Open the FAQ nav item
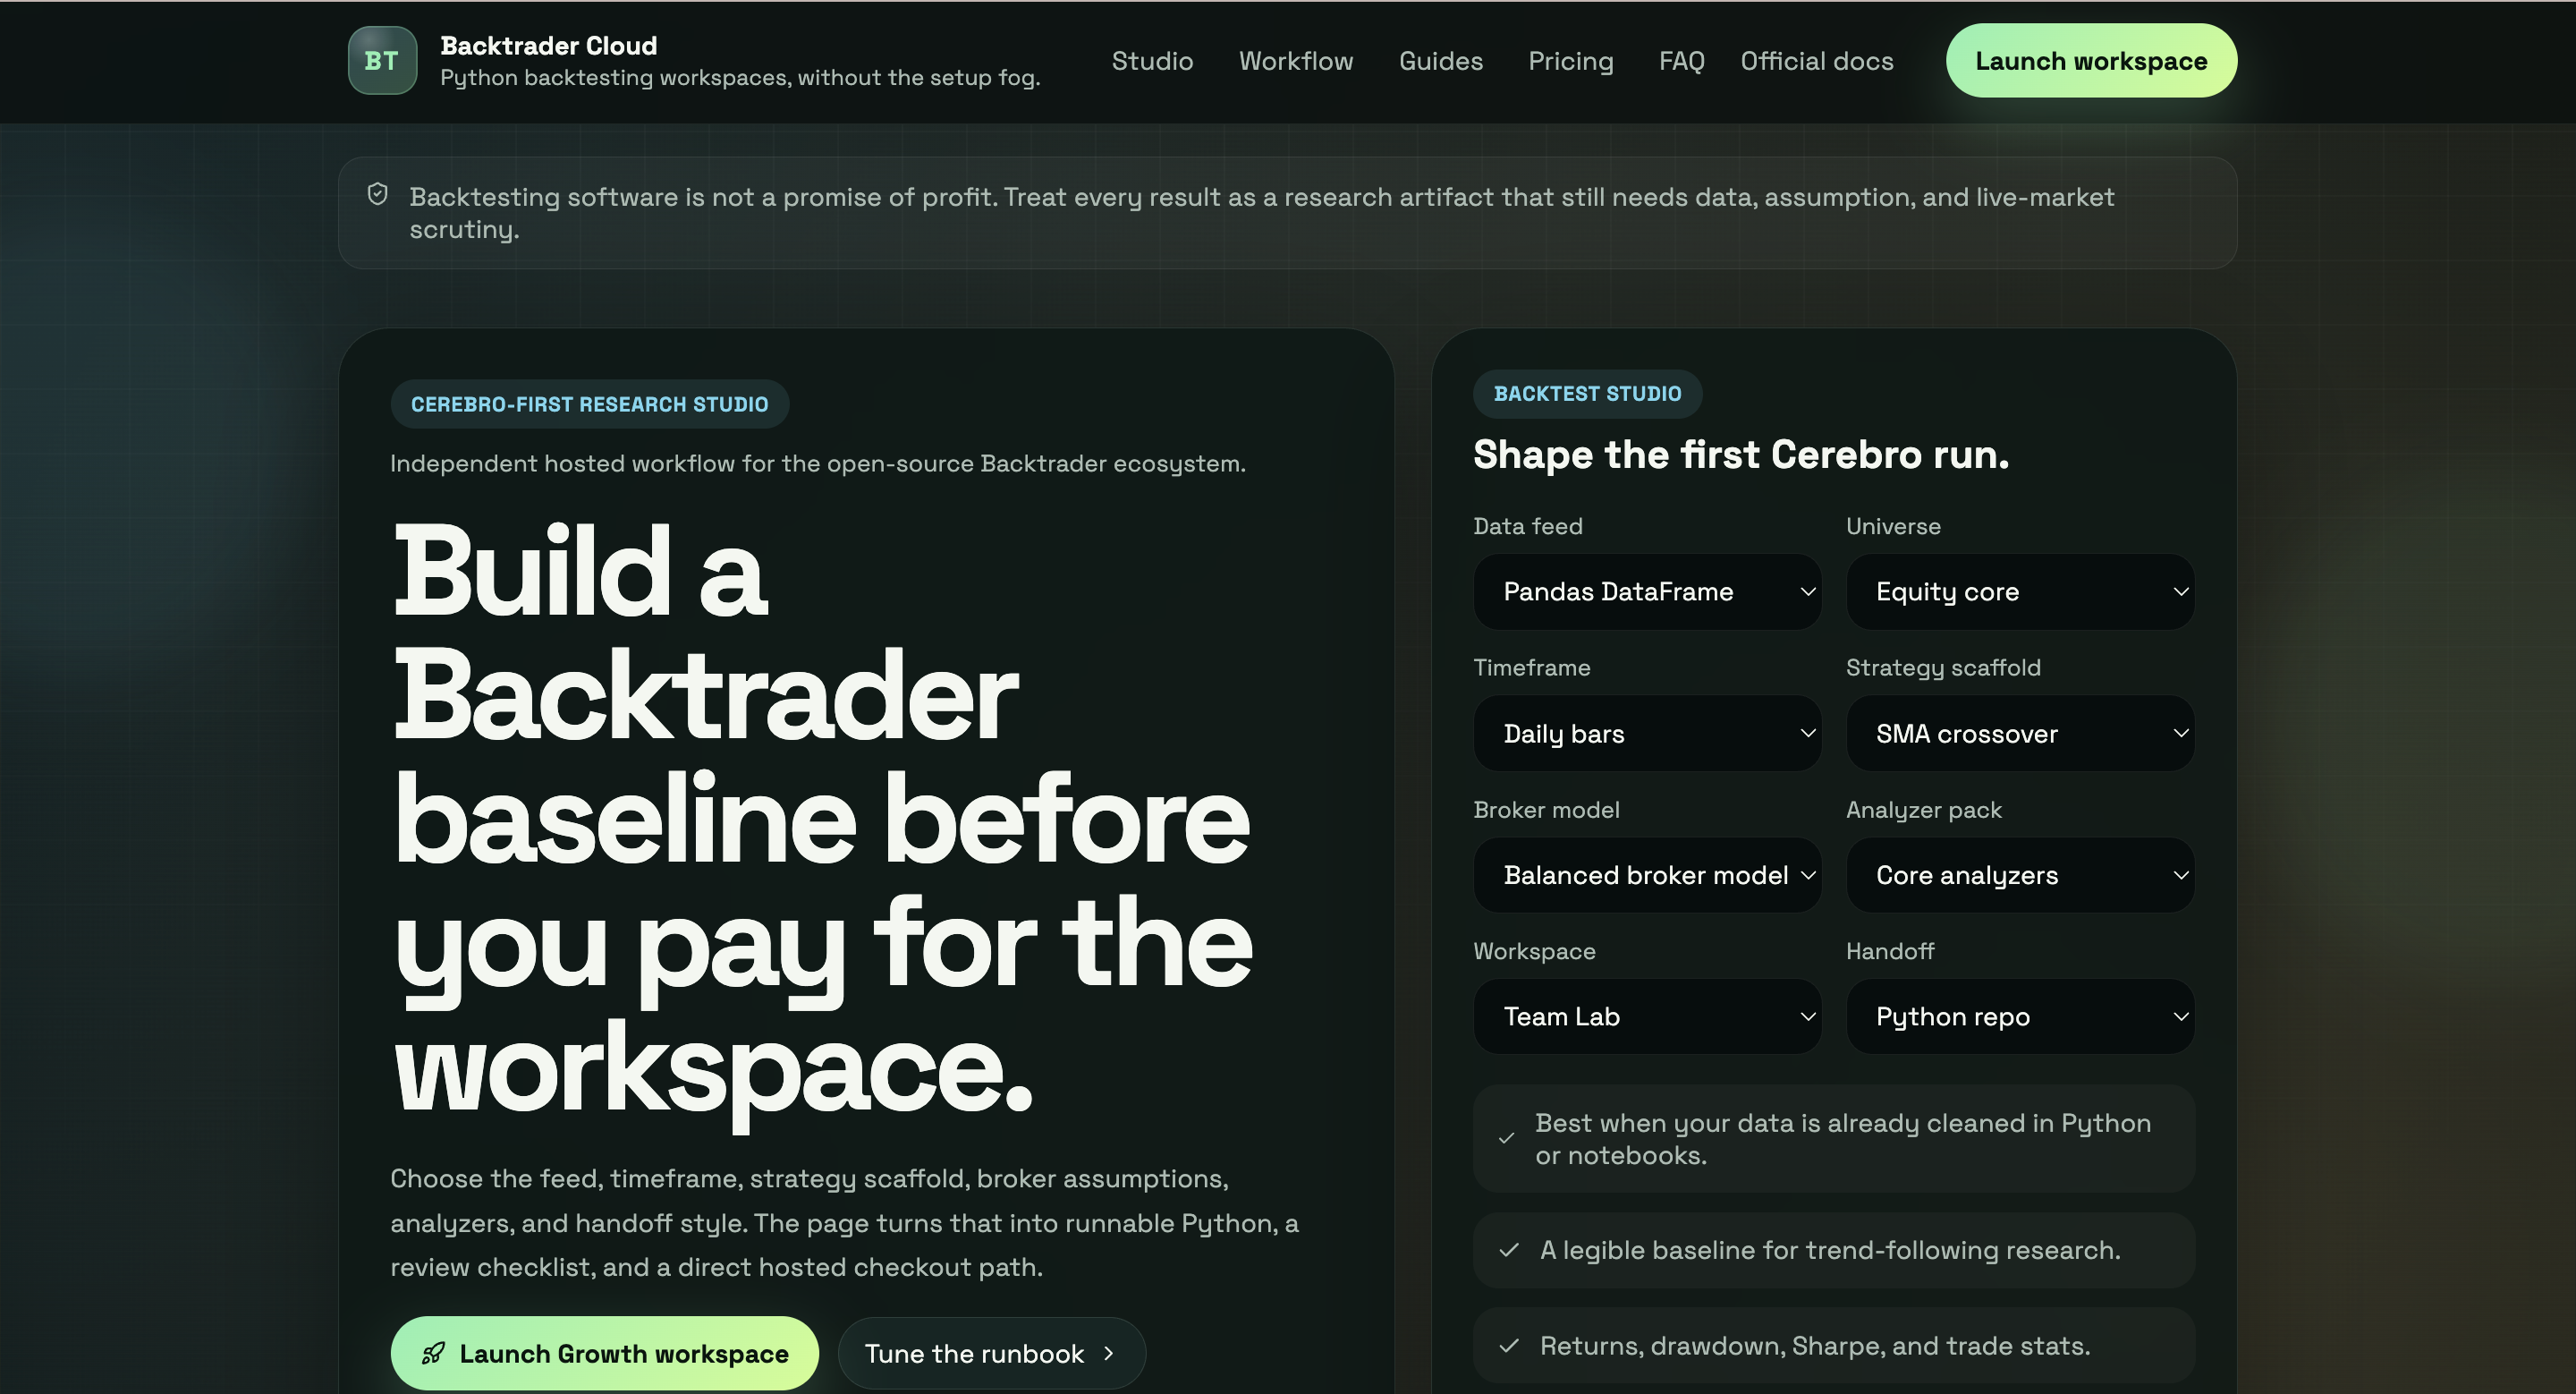This screenshot has width=2576, height=1394. [x=1681, y=61]
